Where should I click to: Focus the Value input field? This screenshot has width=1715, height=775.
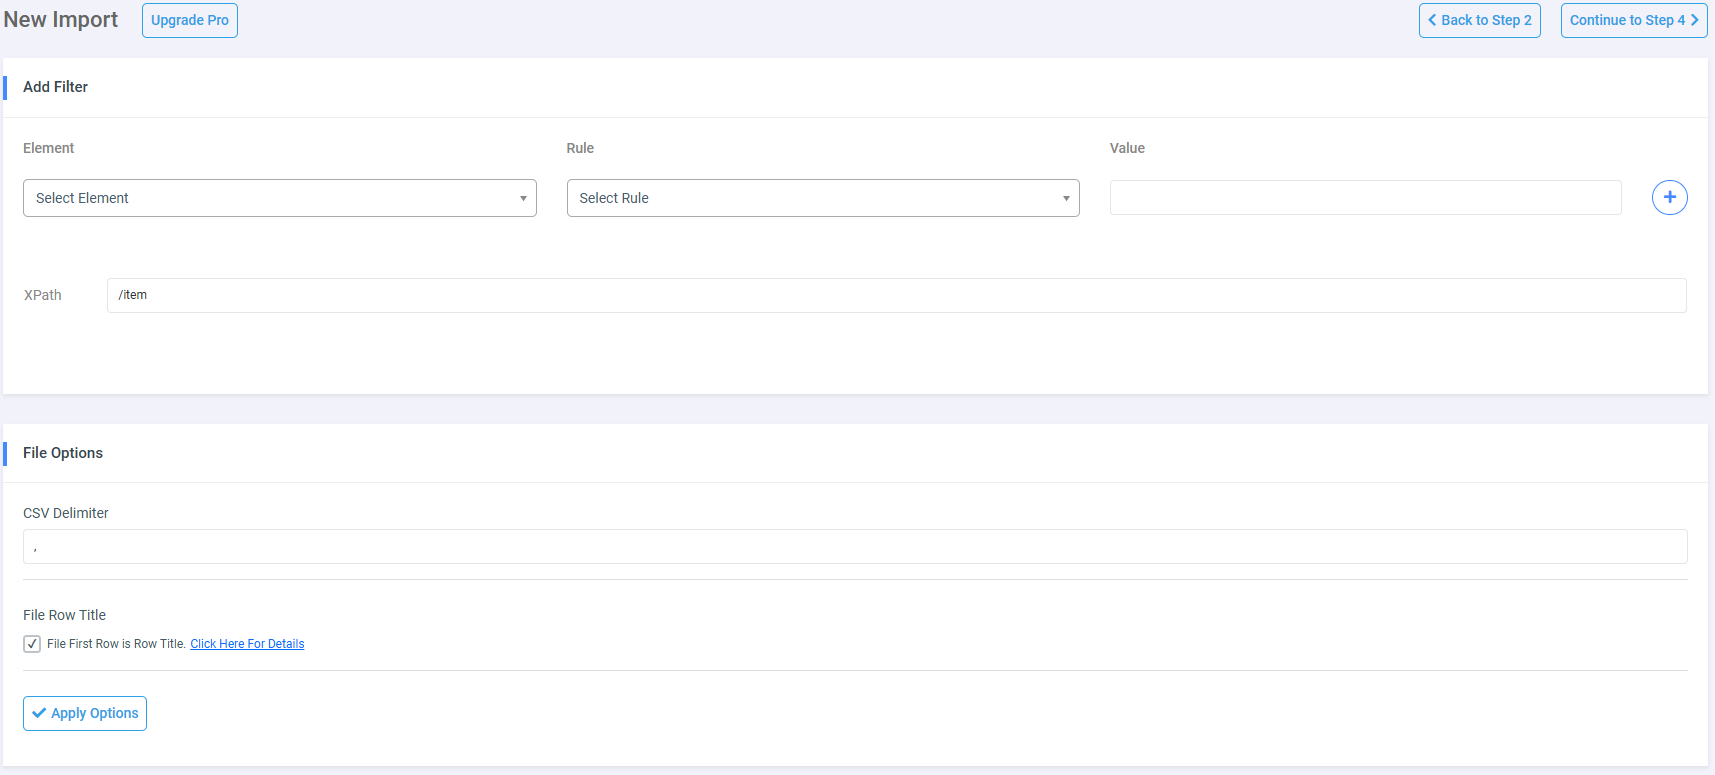point(1365,198)
